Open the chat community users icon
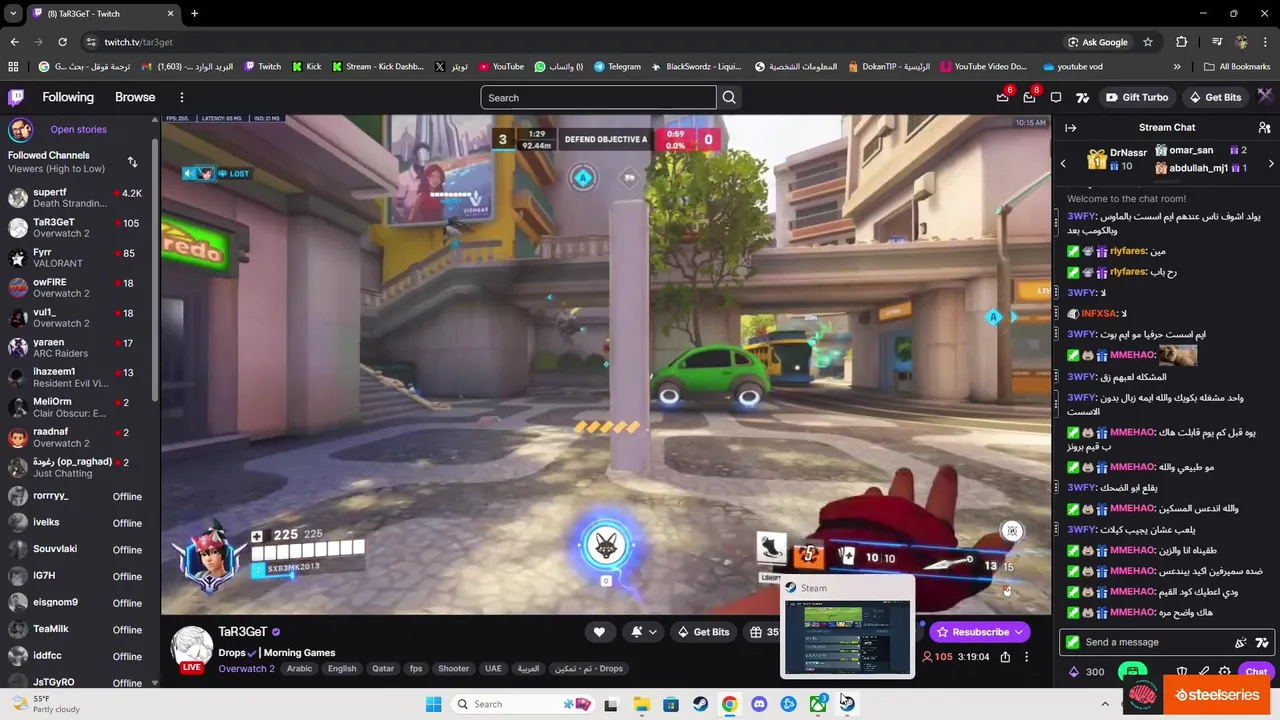Screen dimensions: 1280x720 click(x=1264, y=128)
